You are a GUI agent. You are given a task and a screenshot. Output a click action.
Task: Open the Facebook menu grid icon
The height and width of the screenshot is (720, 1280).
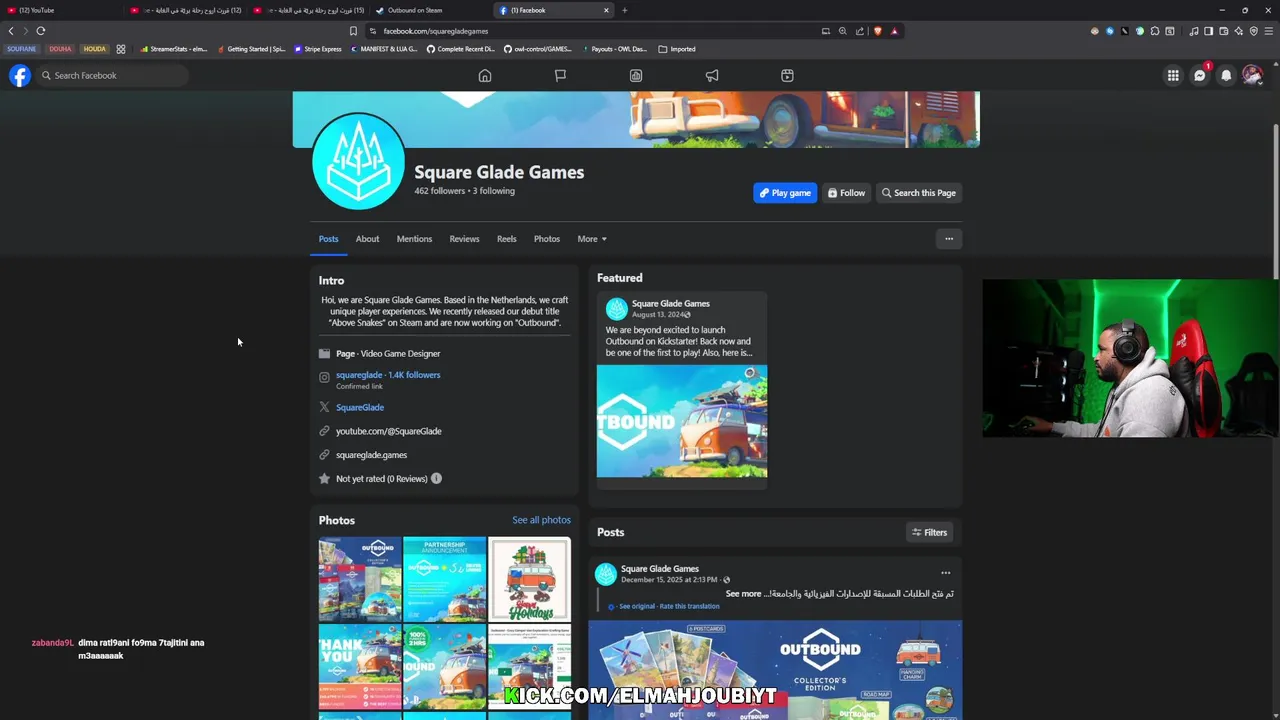pos(1173,75)
